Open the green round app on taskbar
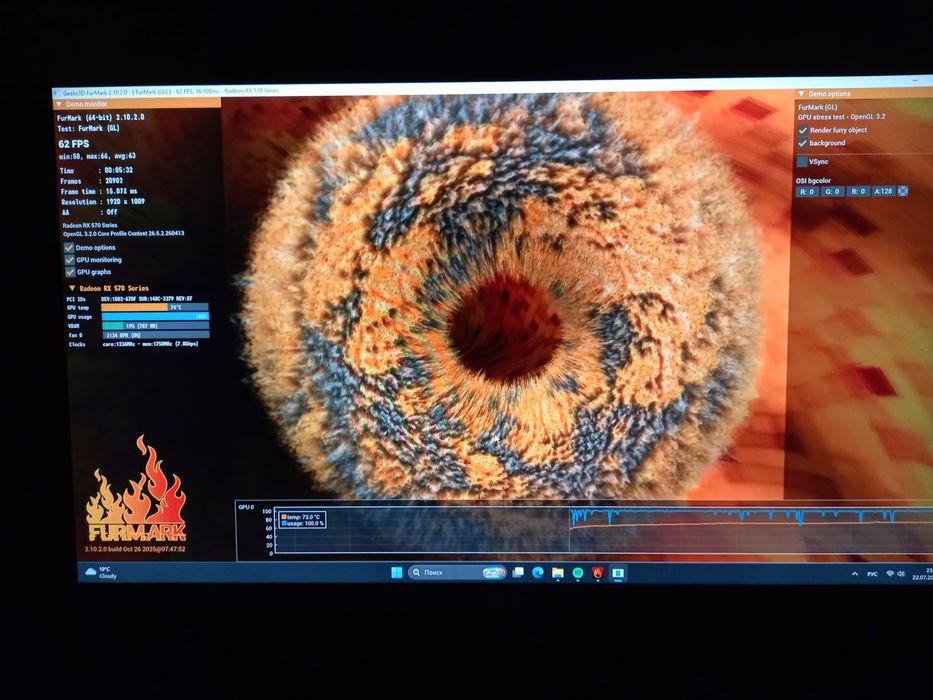 [x=578, y=573]
